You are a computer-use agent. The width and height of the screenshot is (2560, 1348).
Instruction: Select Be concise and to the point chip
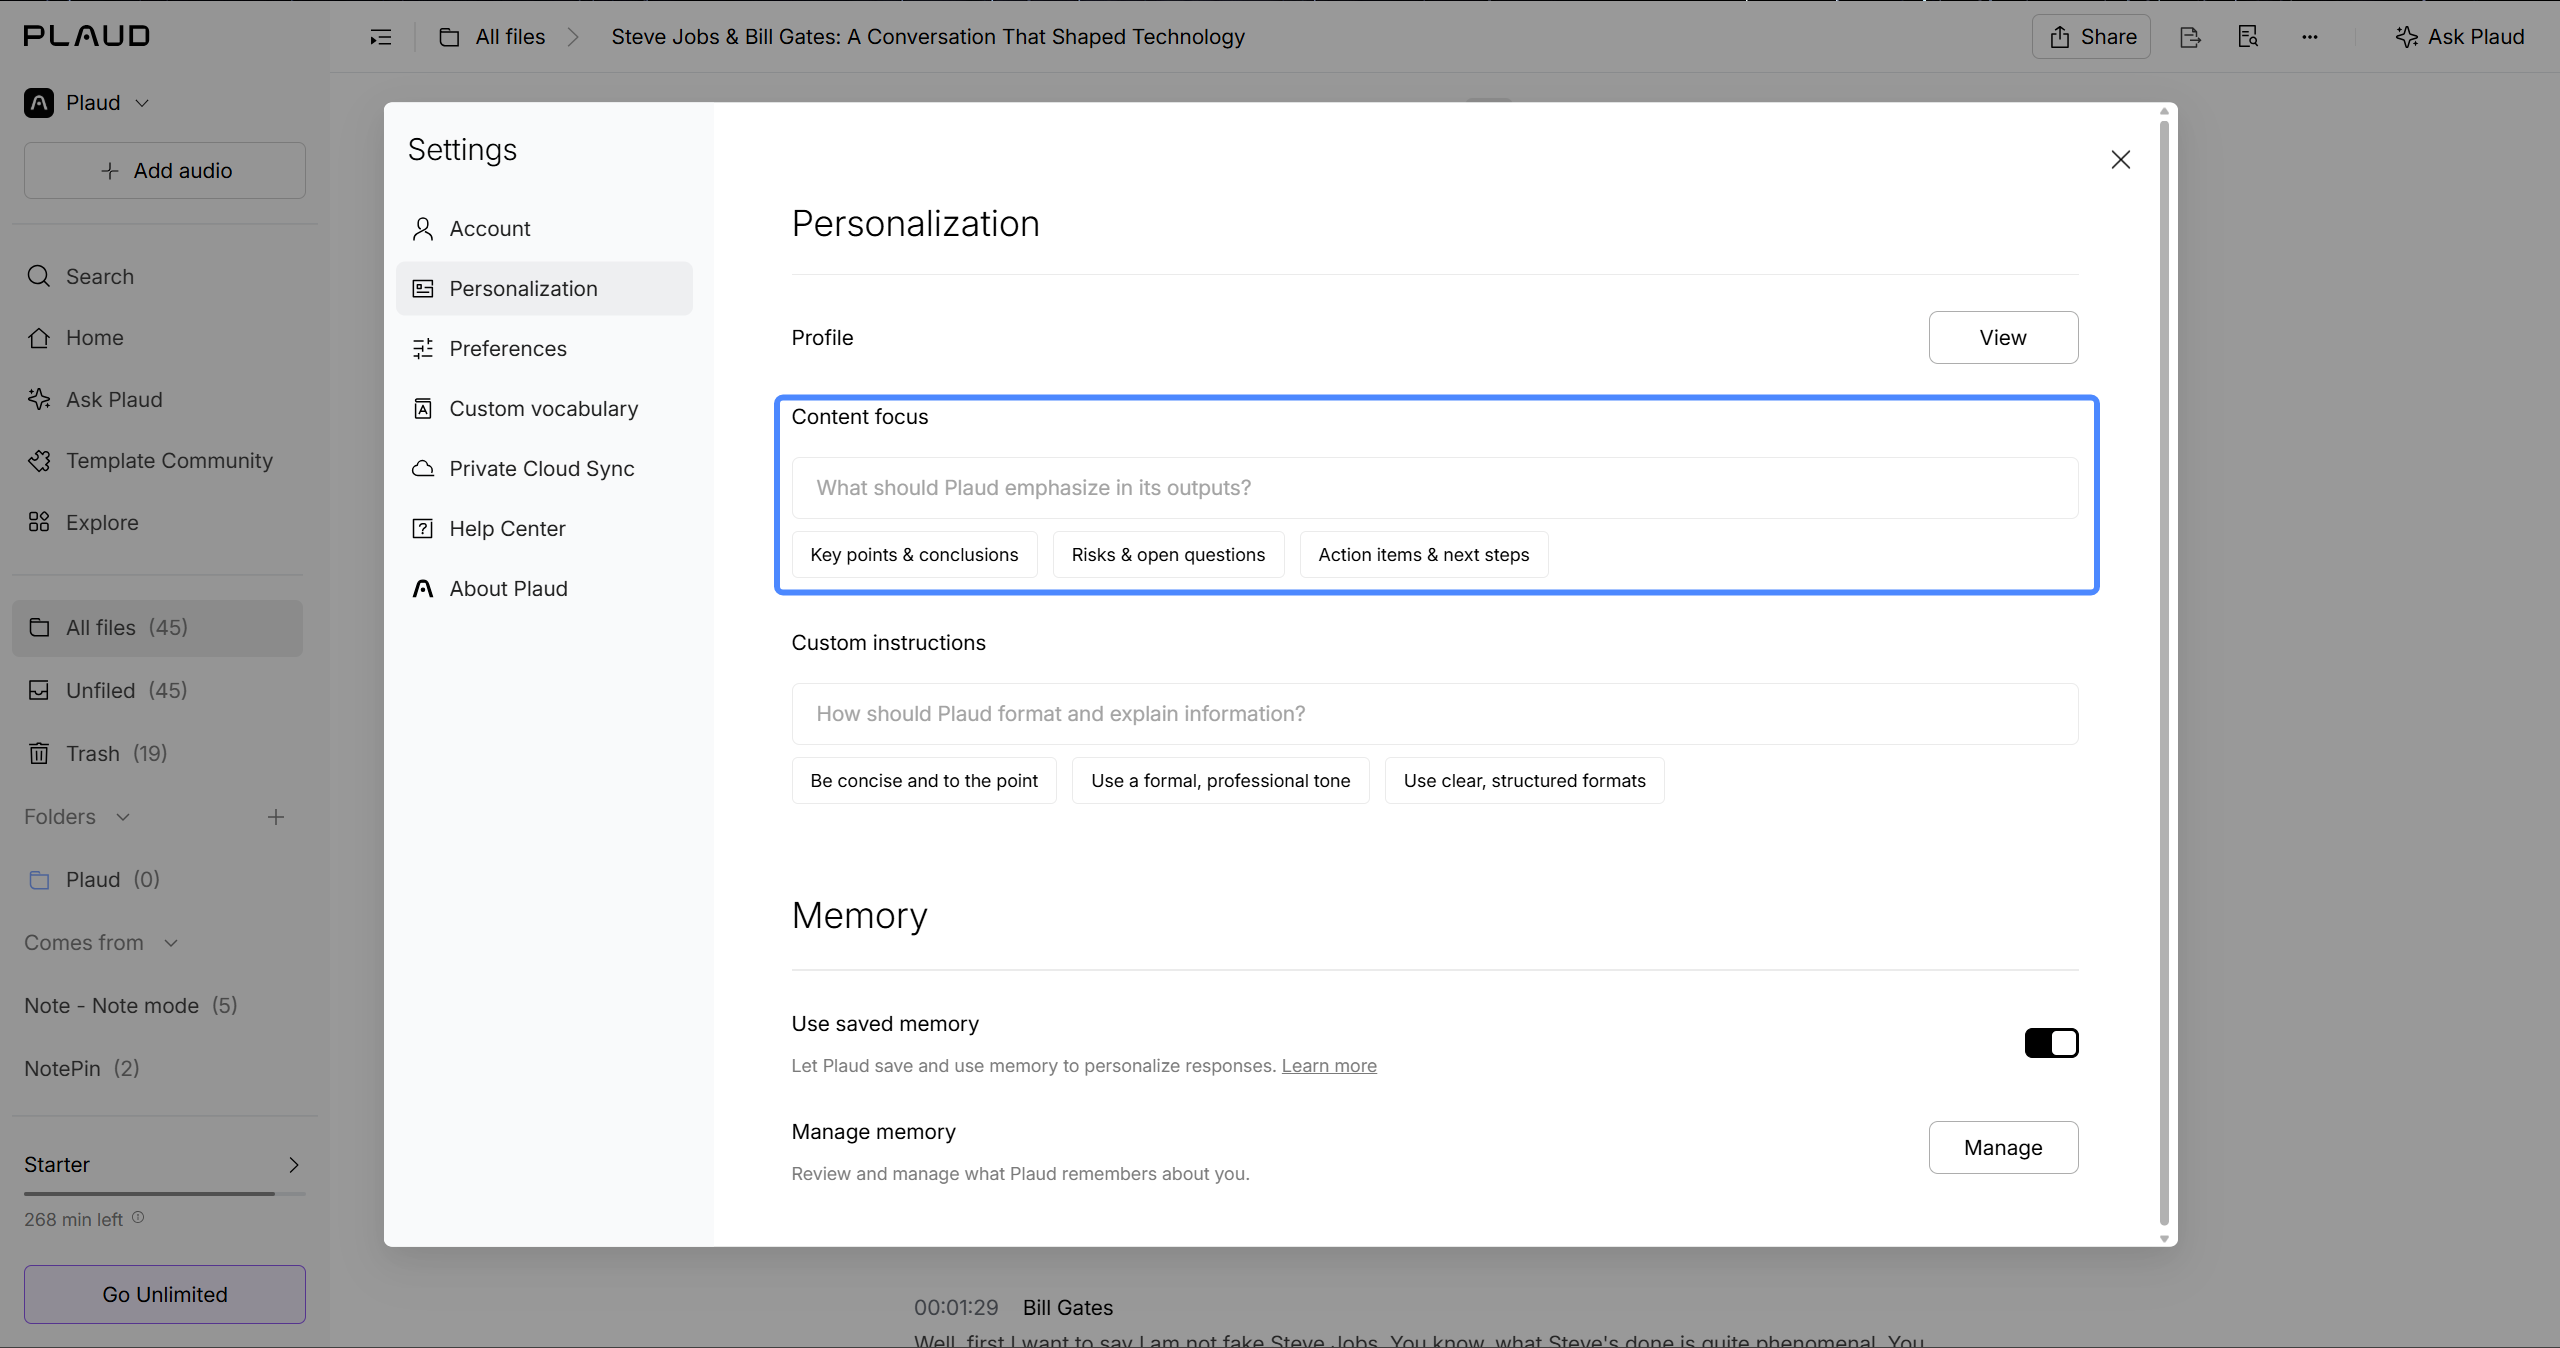click(924, 781)
